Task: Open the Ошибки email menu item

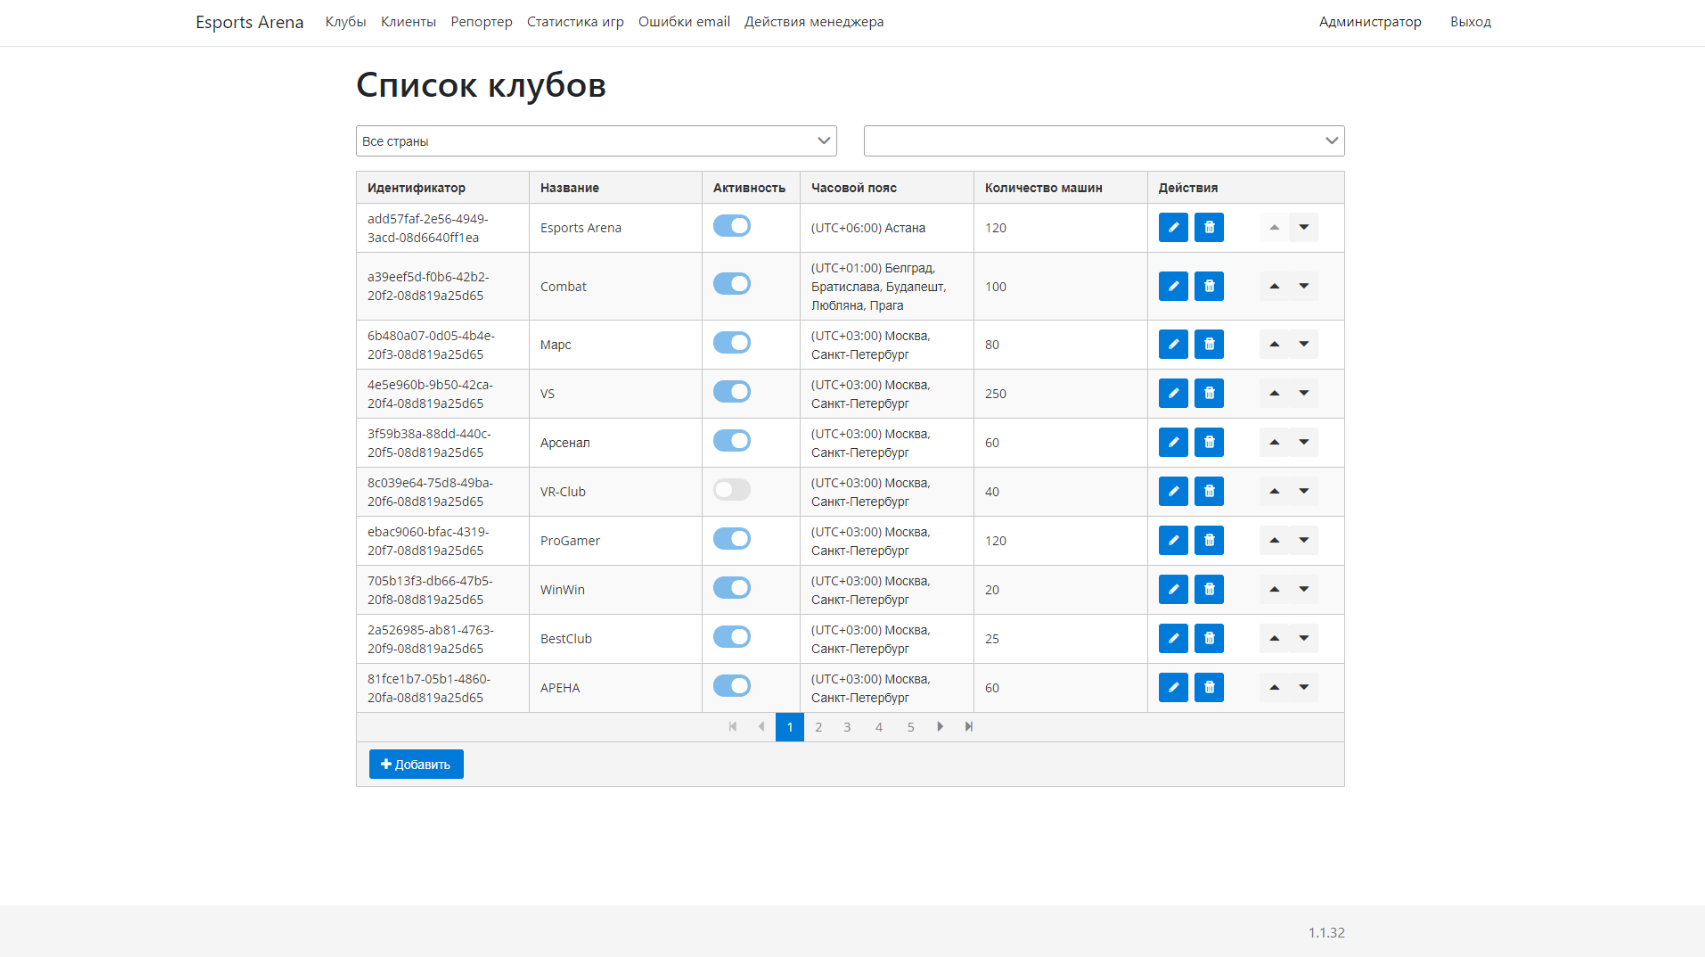Action: tap(684, 22)
